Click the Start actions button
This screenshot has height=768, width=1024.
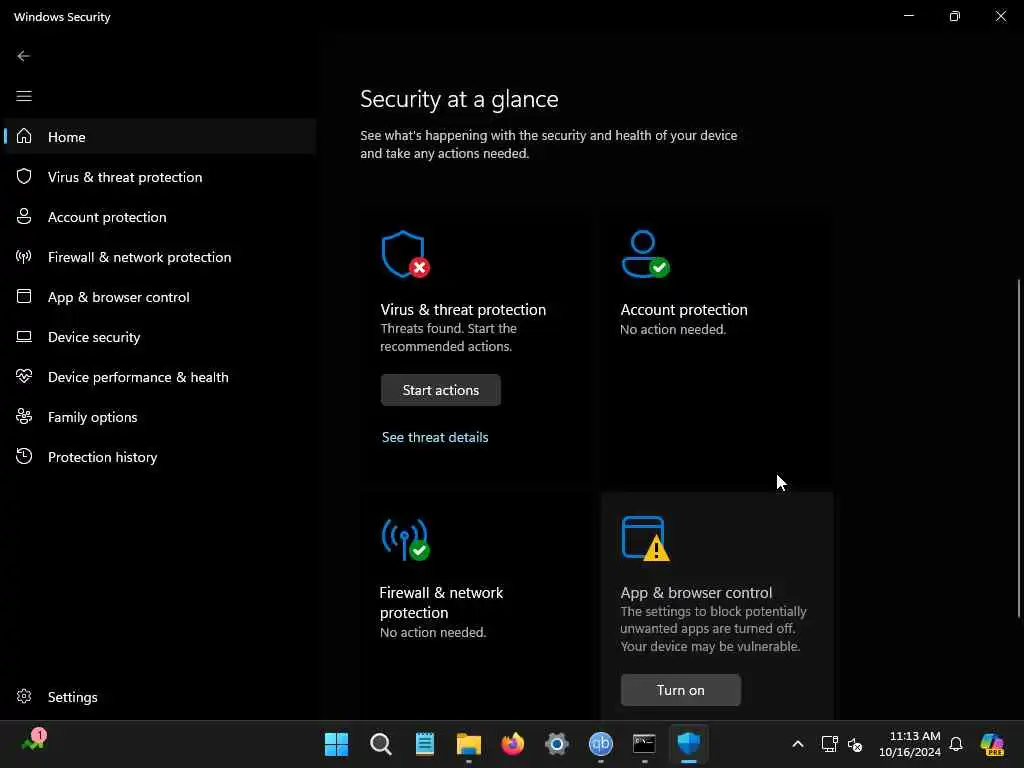click(441, 390)
